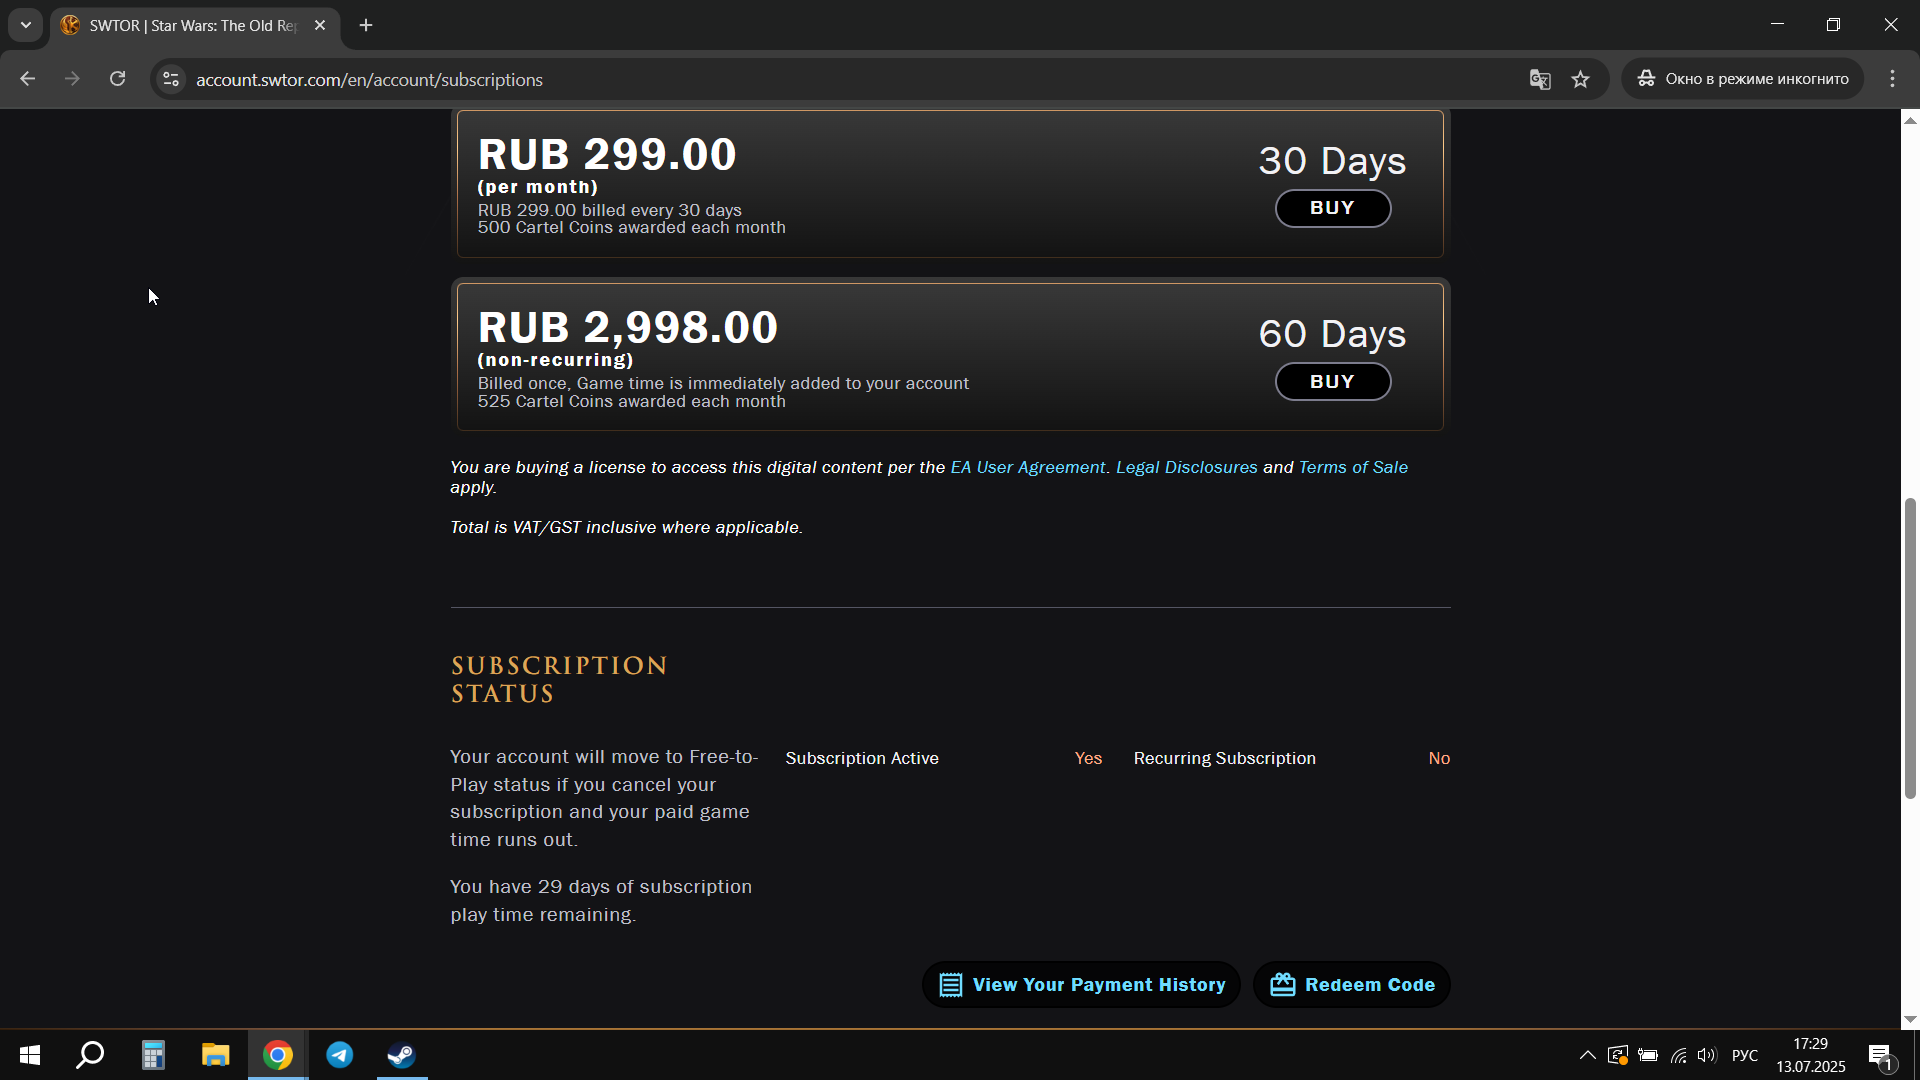The height and width of the screenshot is (1080, 1920).
Task: View site information icon beside the URL
Action: tap(171, 79)
